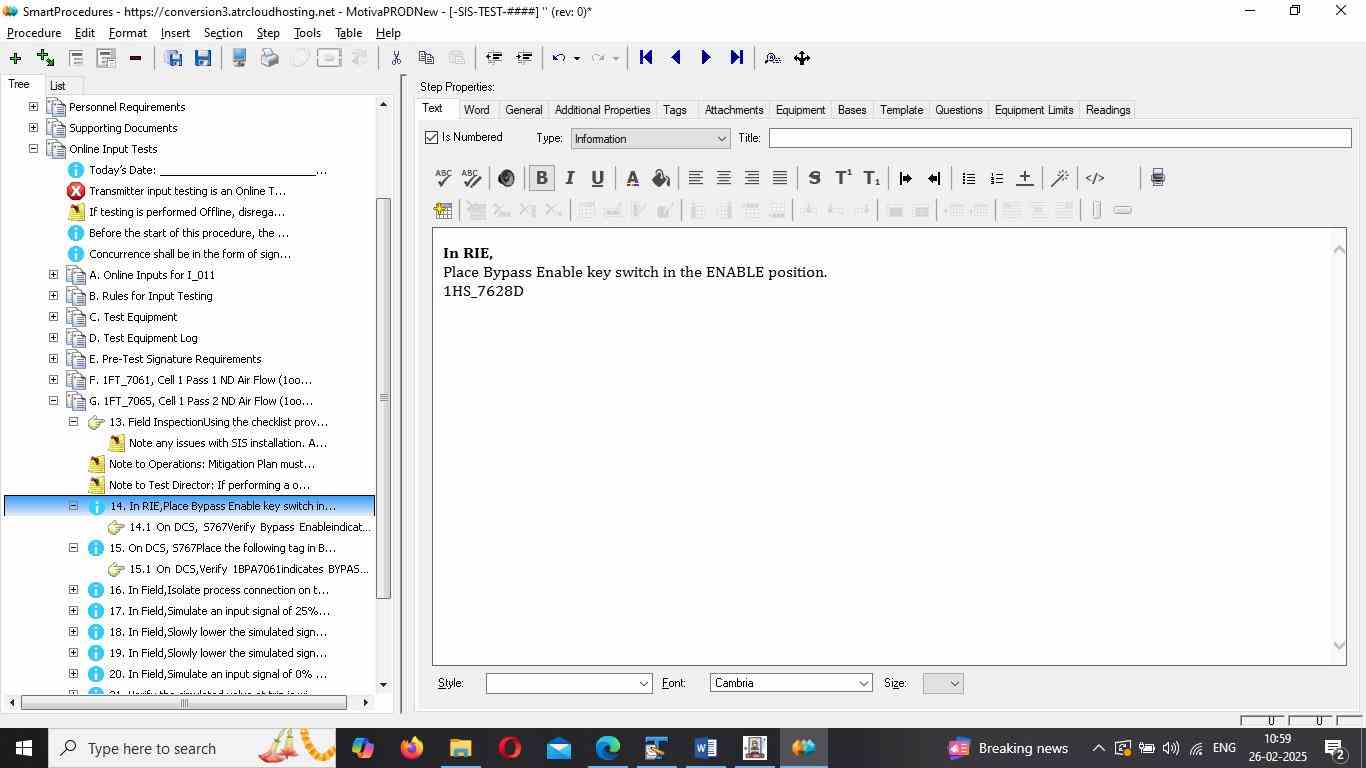The image size is (1366, 768).
Task: Justify text alignment icon
Action: point(779,178)
